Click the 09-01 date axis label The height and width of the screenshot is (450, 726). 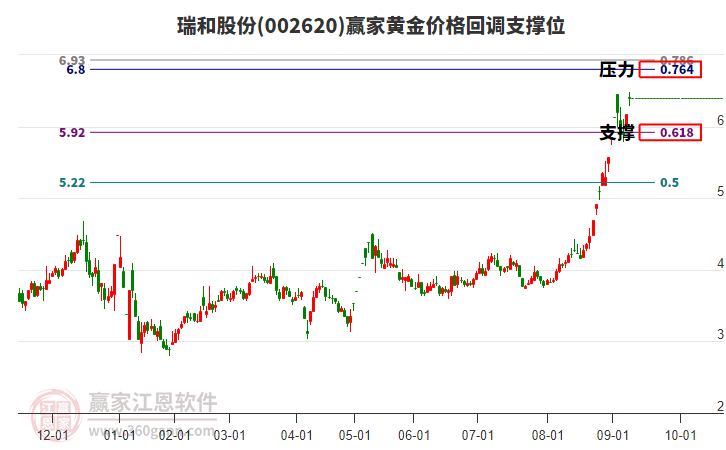(613, 436)
